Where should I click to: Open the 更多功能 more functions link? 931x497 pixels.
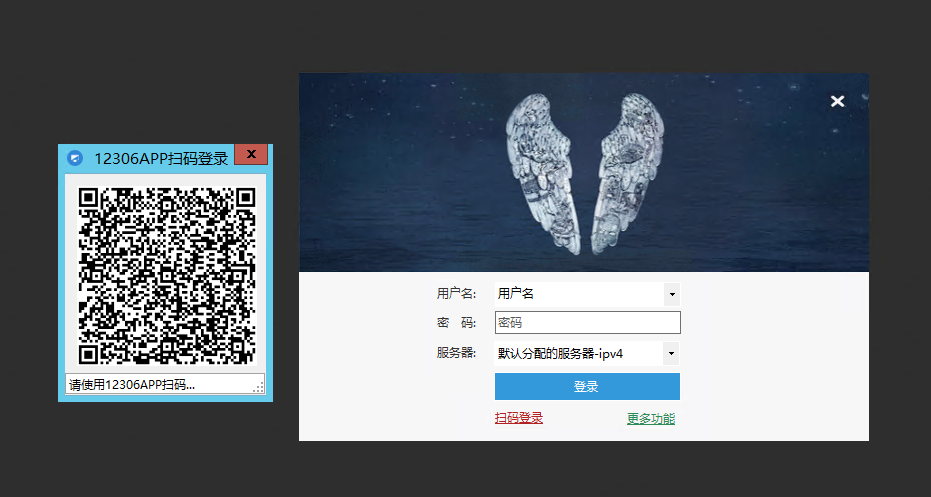[x=651, y=419]
